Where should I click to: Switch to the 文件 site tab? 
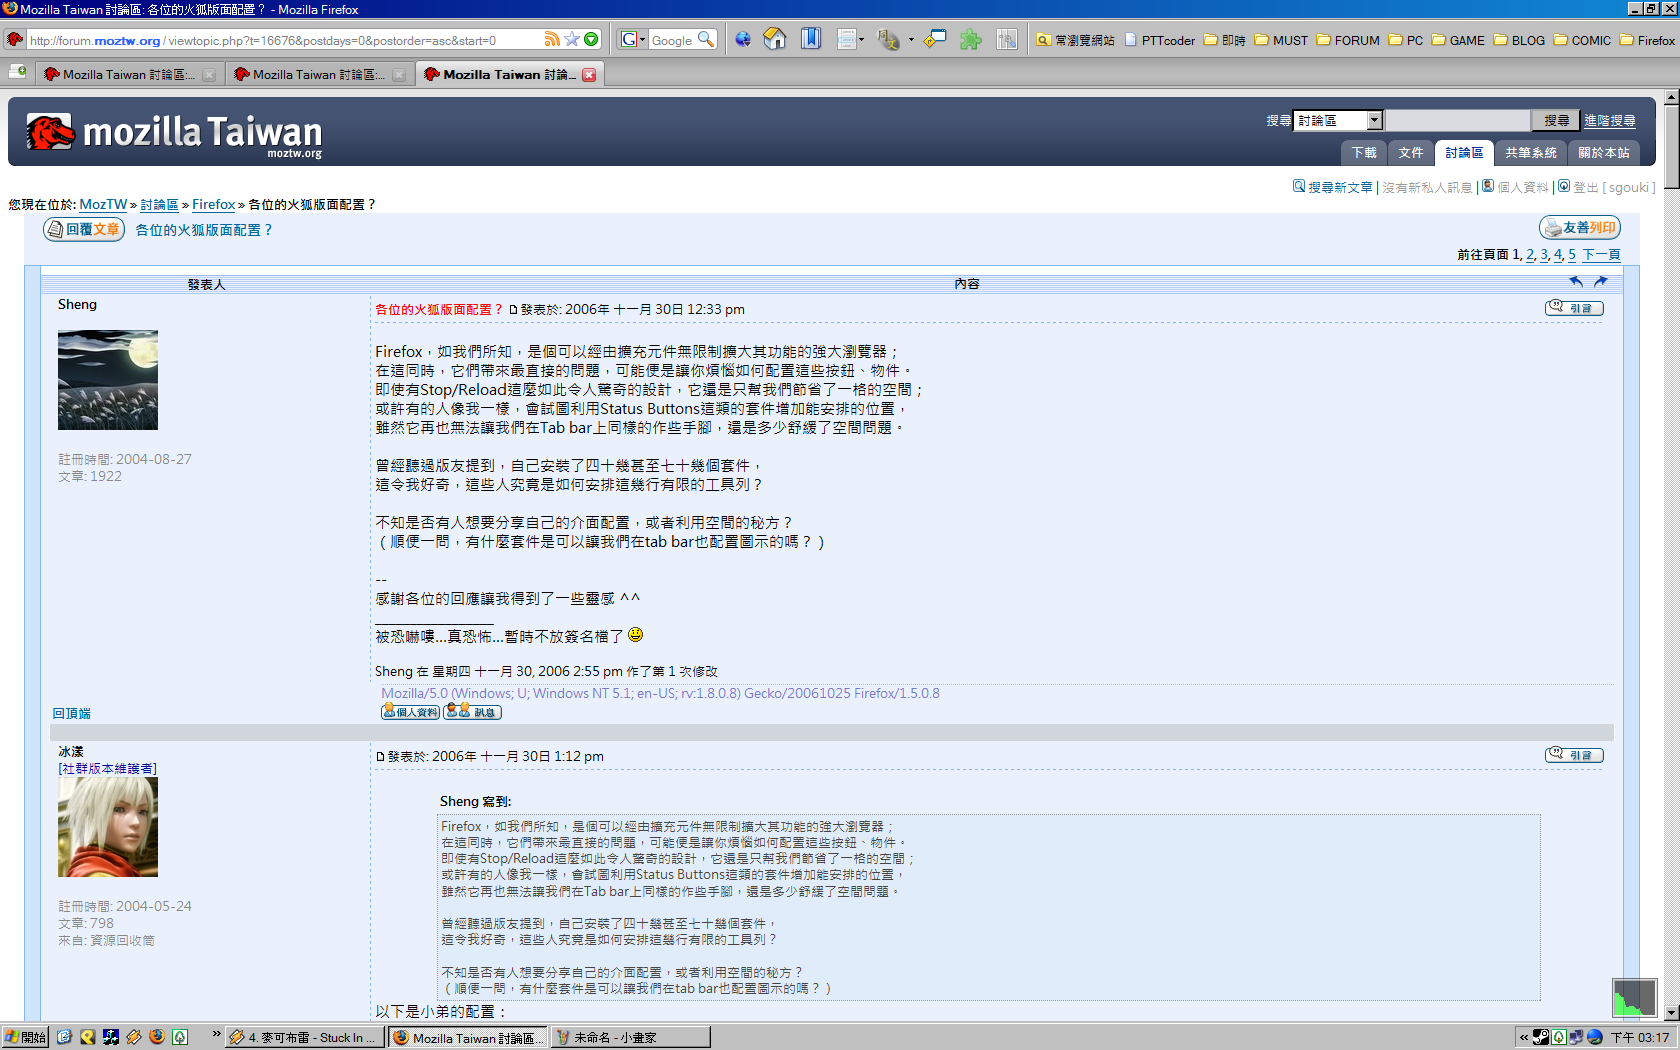coord(1411,153)
